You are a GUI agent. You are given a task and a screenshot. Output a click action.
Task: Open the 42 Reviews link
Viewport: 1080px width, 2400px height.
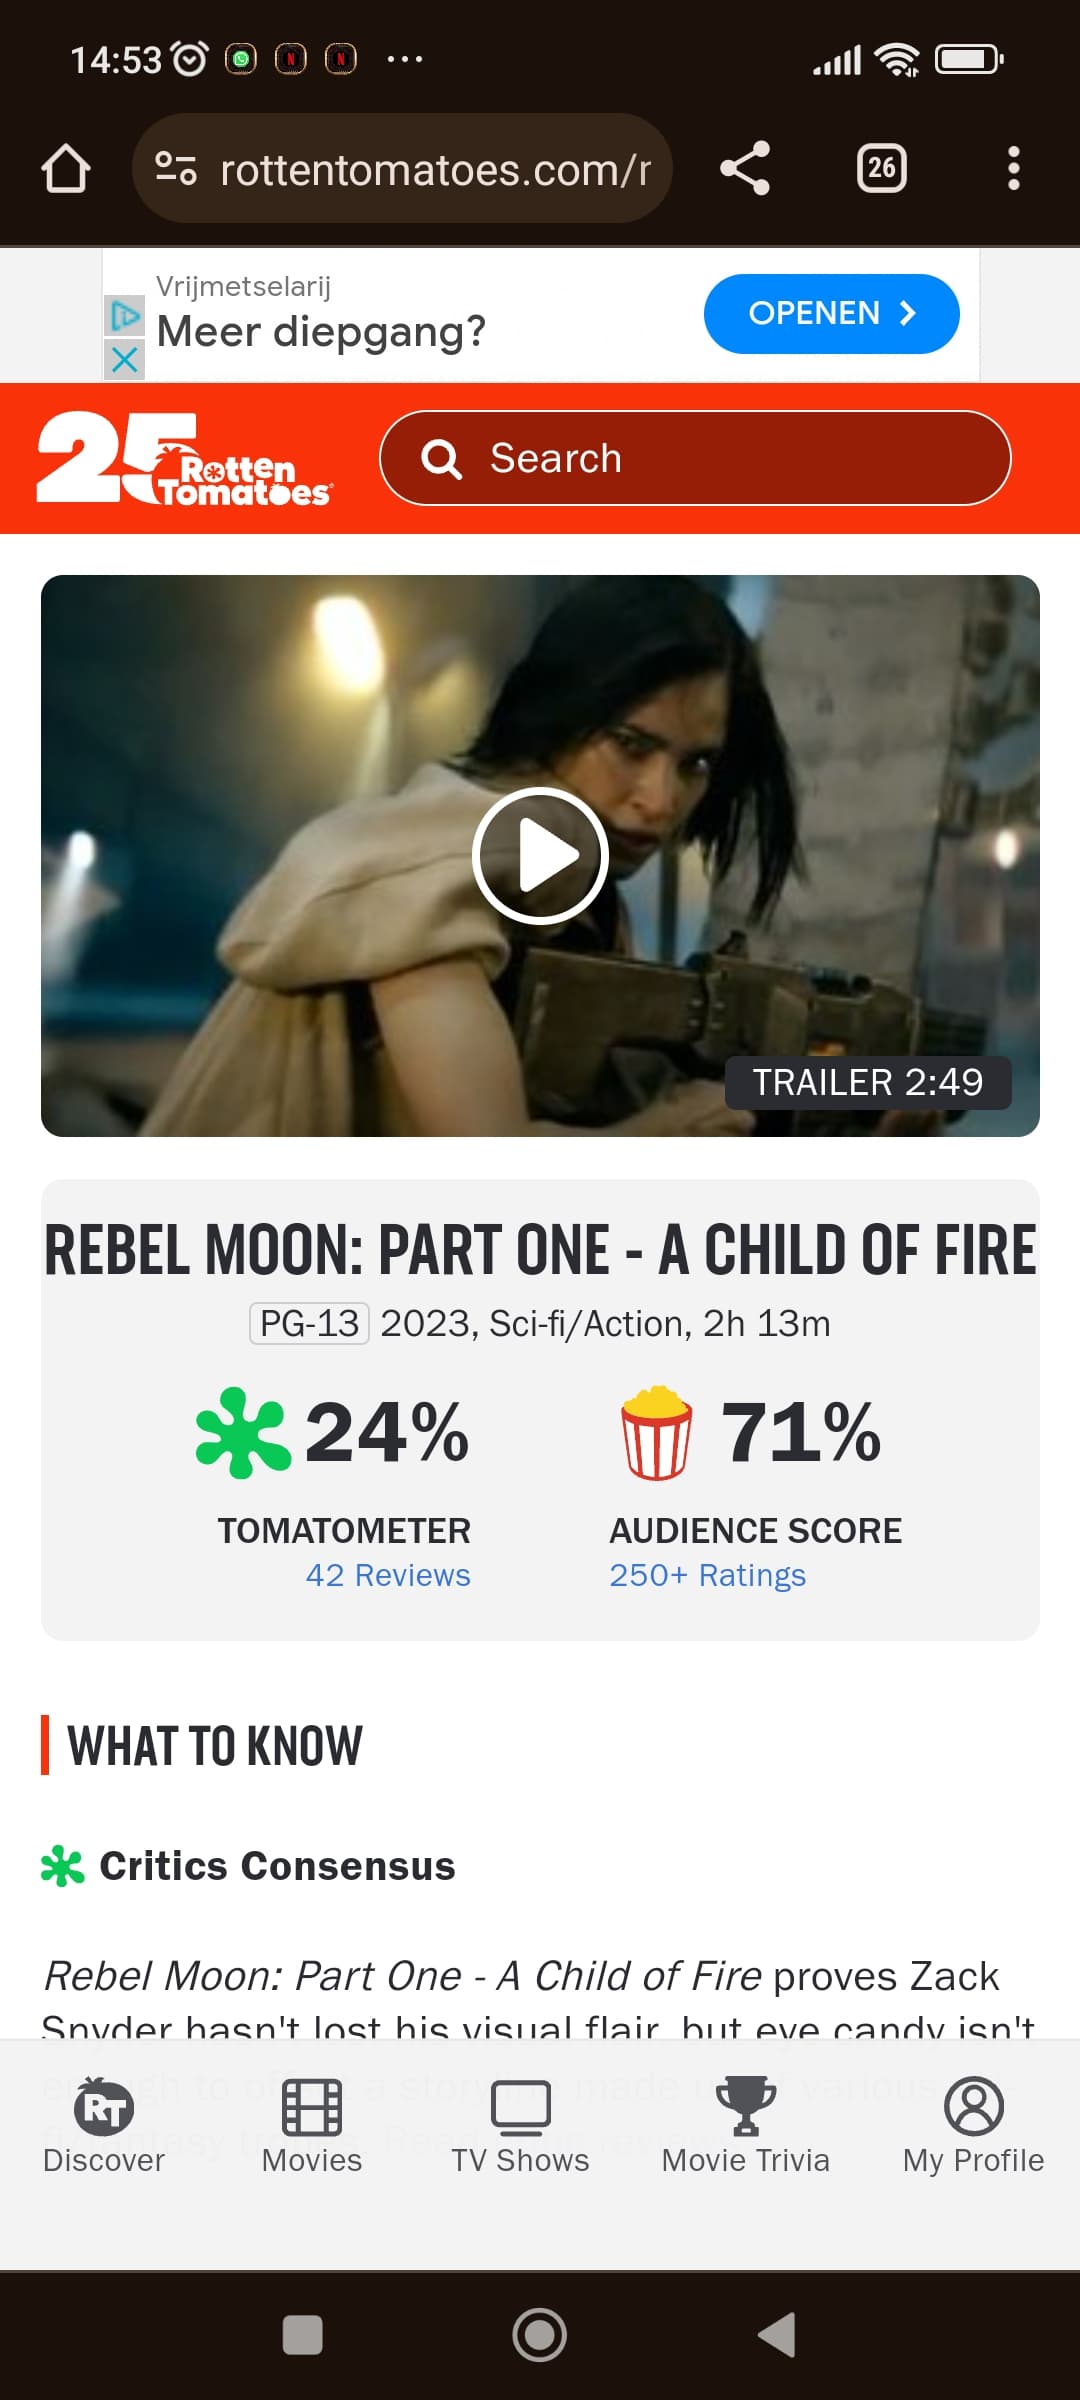coord(388,1575)
